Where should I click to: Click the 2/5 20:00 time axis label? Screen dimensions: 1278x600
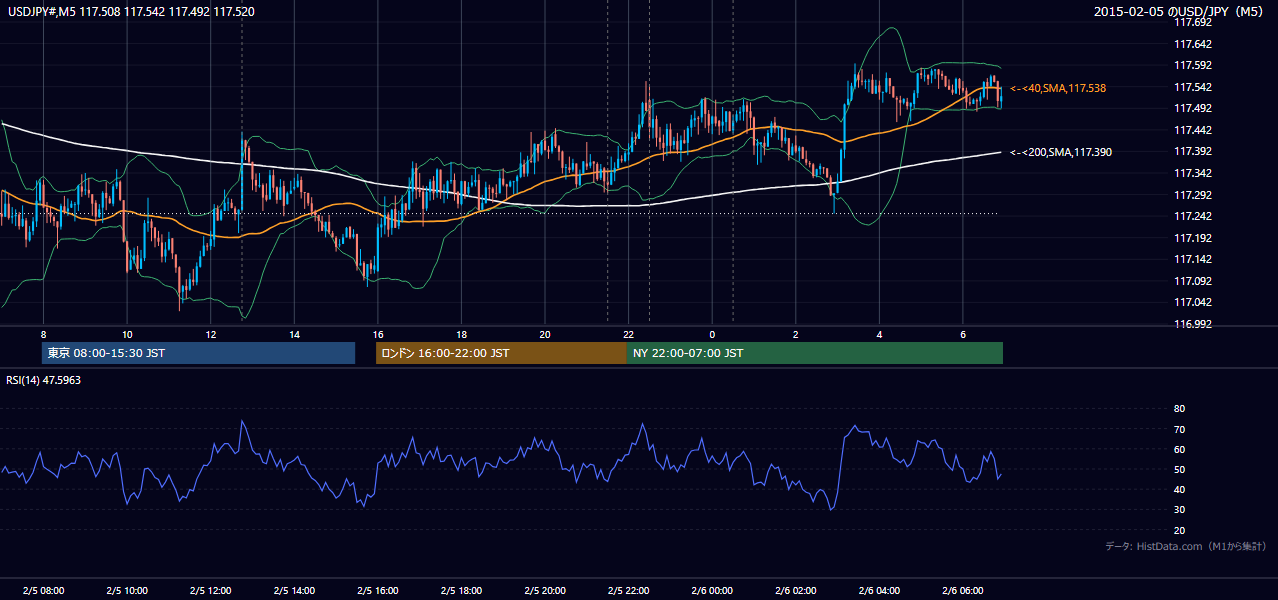(544, 591)
